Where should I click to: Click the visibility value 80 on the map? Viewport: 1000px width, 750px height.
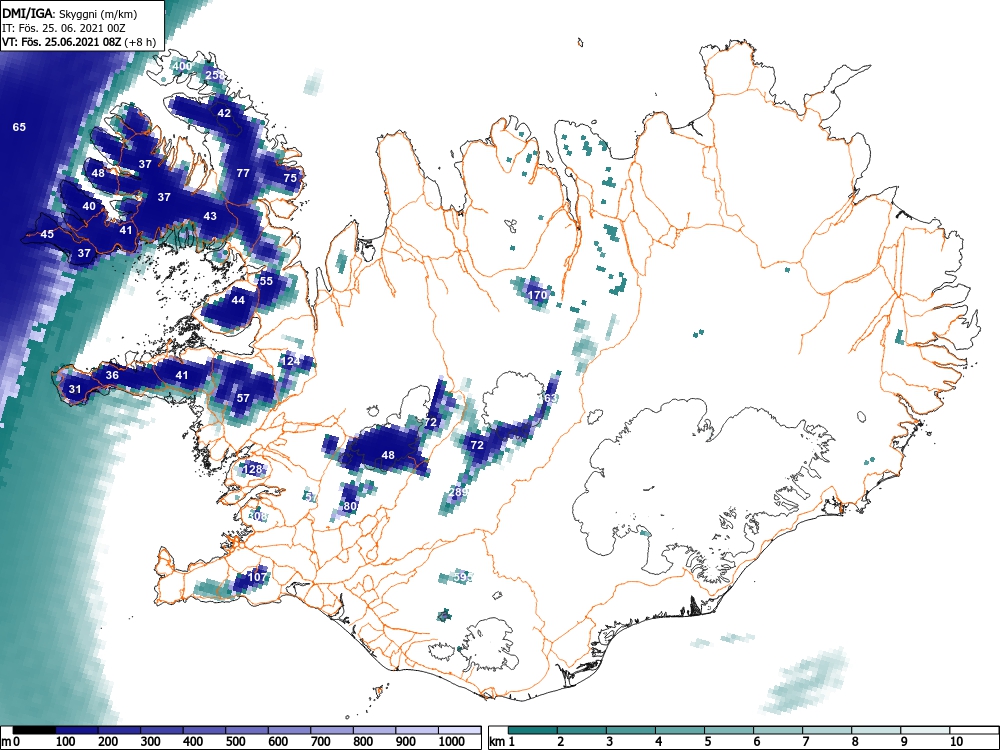tap(350, 506)
